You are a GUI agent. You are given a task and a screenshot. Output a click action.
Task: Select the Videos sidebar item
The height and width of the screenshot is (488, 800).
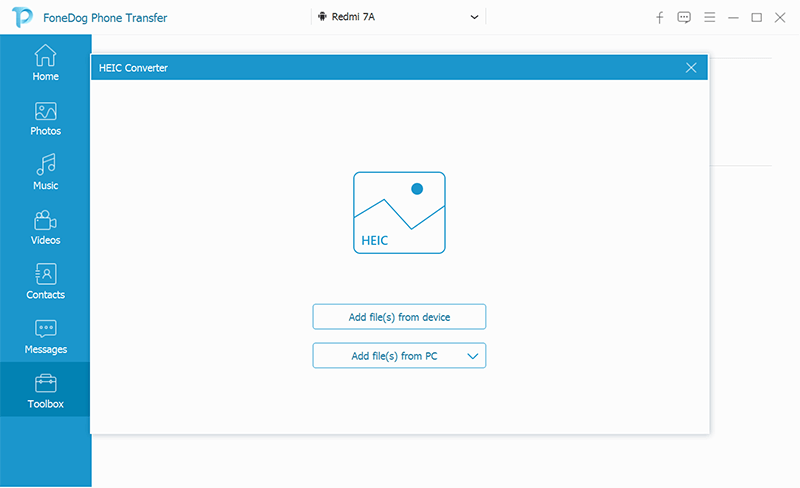(x=45, y=227)
